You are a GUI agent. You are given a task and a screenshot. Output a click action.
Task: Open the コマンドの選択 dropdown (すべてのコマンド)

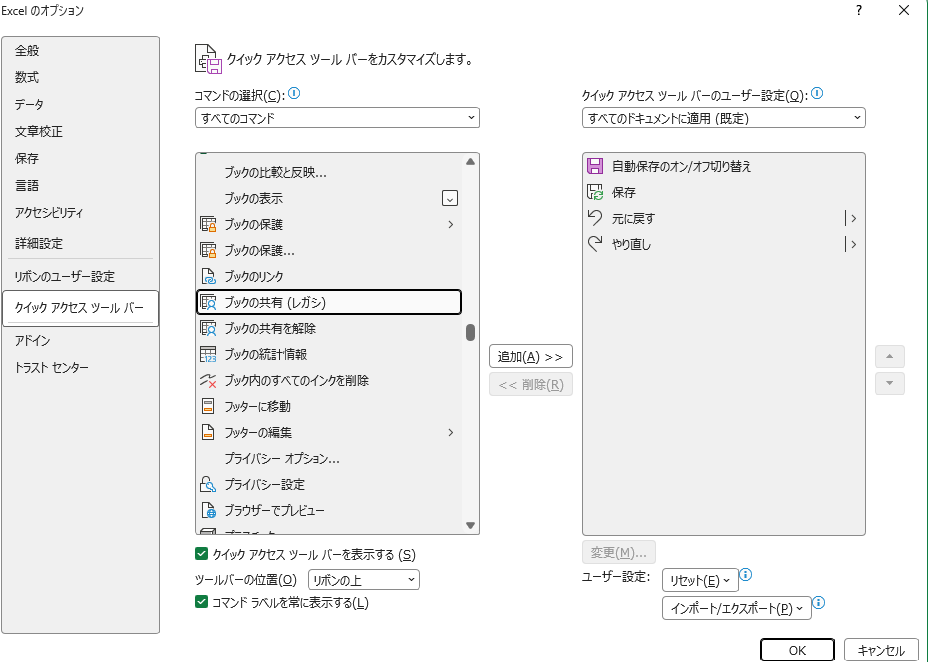(337, 118)
